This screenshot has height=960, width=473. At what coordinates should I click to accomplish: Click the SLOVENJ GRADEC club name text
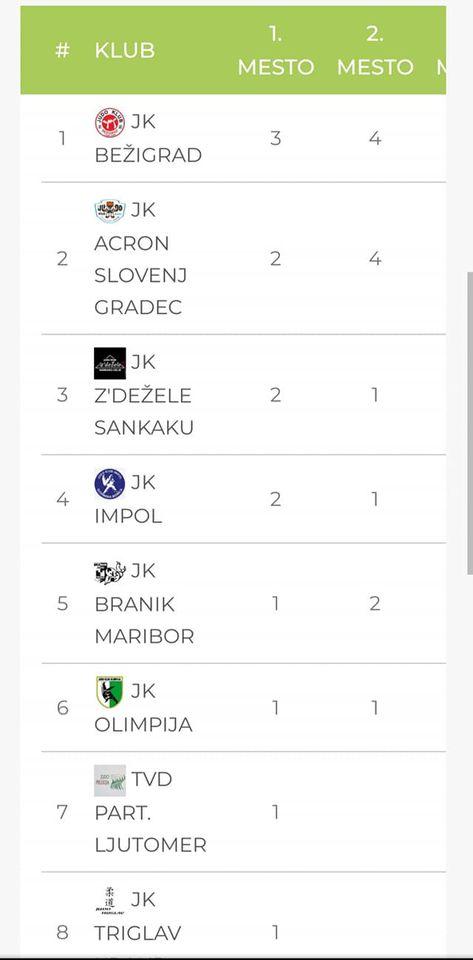click(141, 291)
